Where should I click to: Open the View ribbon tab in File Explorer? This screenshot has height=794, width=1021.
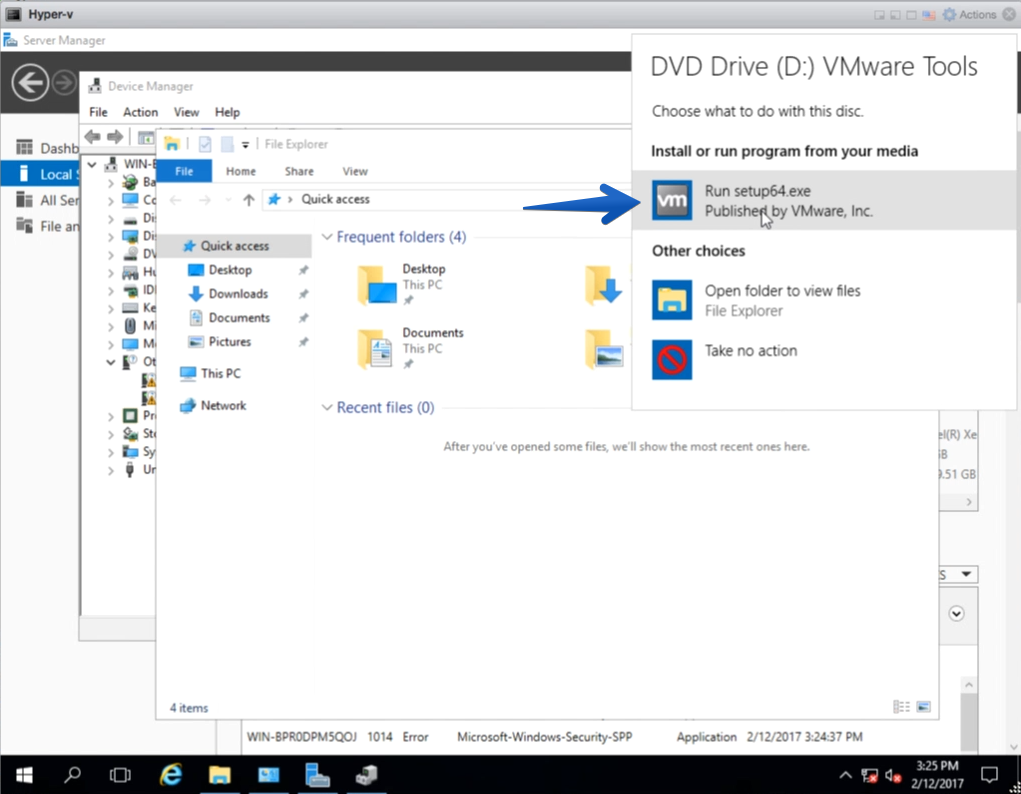355,171
